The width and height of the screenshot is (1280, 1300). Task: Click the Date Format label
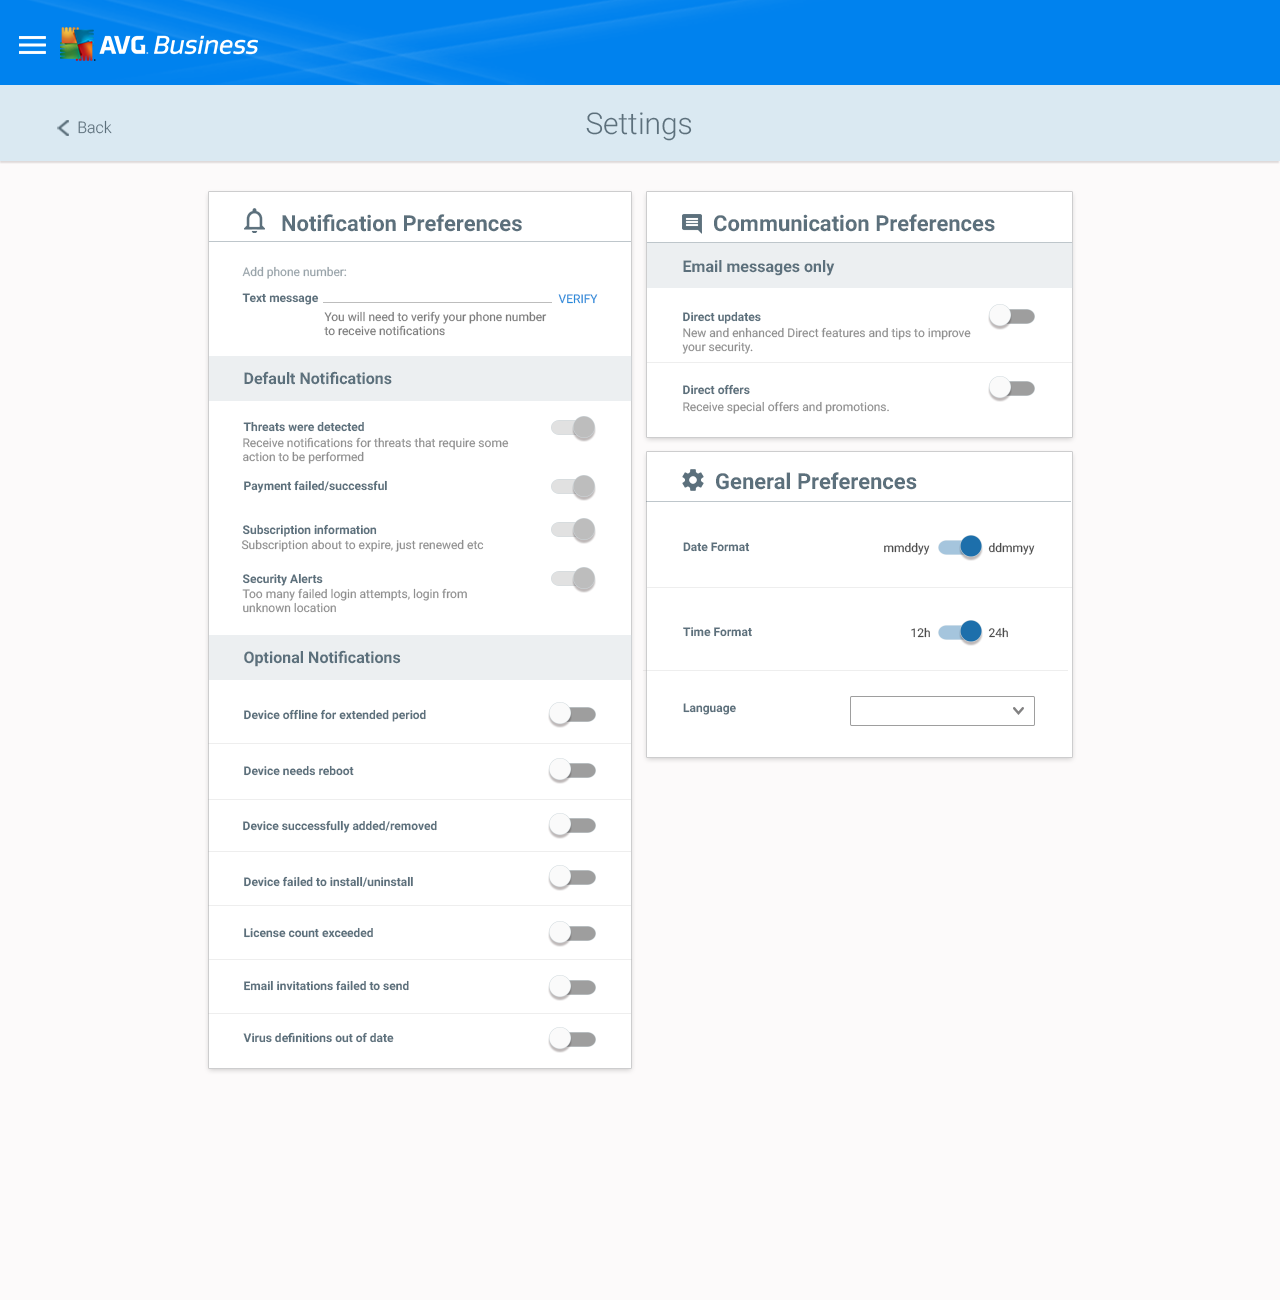coord(716,547)
